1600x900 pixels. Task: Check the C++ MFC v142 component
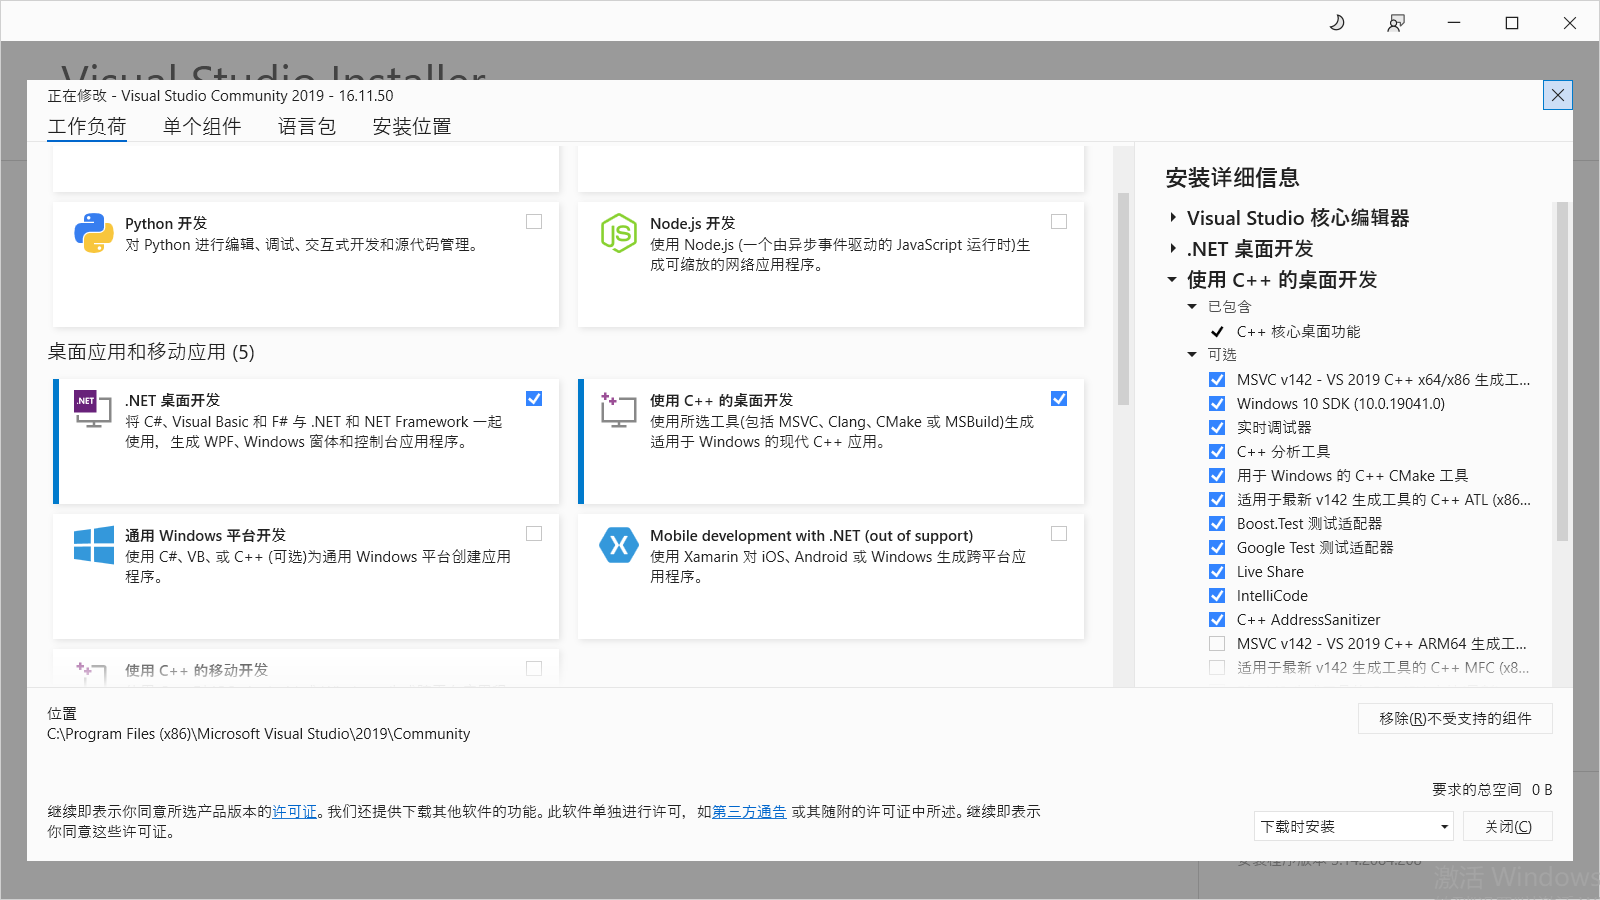(1217, 668)
